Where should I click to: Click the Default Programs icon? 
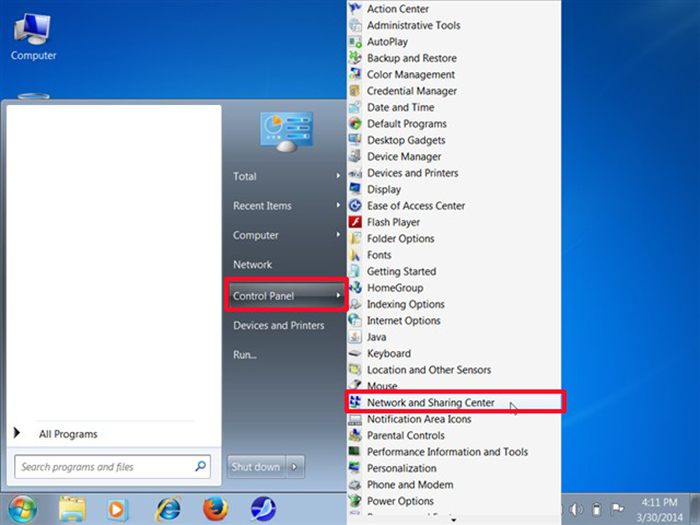tap(355, 124)
